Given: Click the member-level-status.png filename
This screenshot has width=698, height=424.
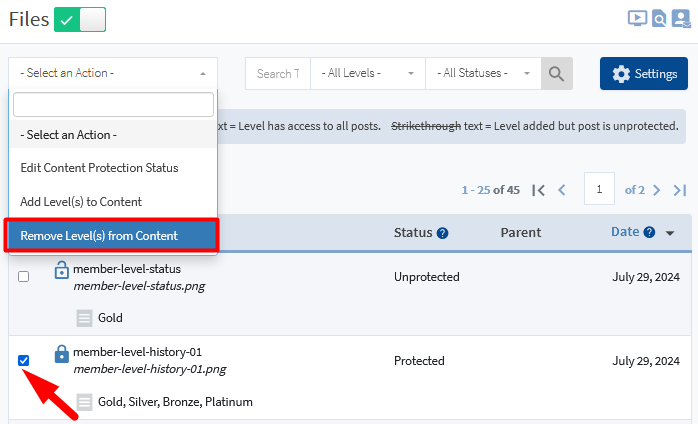Looking at the screenshot, I should 139,286.
